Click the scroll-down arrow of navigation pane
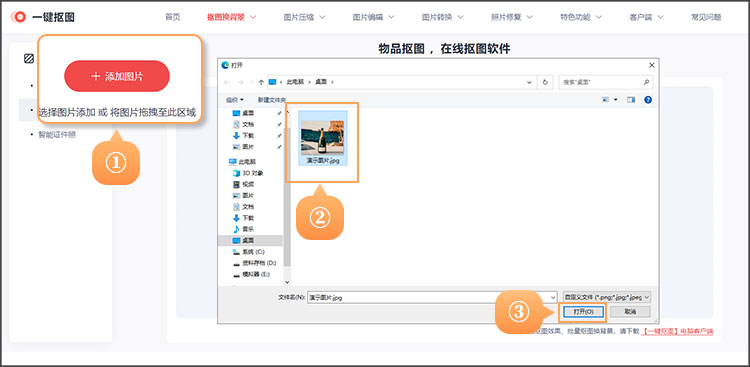This screenshot has width=750, height=367. [287, 283]
